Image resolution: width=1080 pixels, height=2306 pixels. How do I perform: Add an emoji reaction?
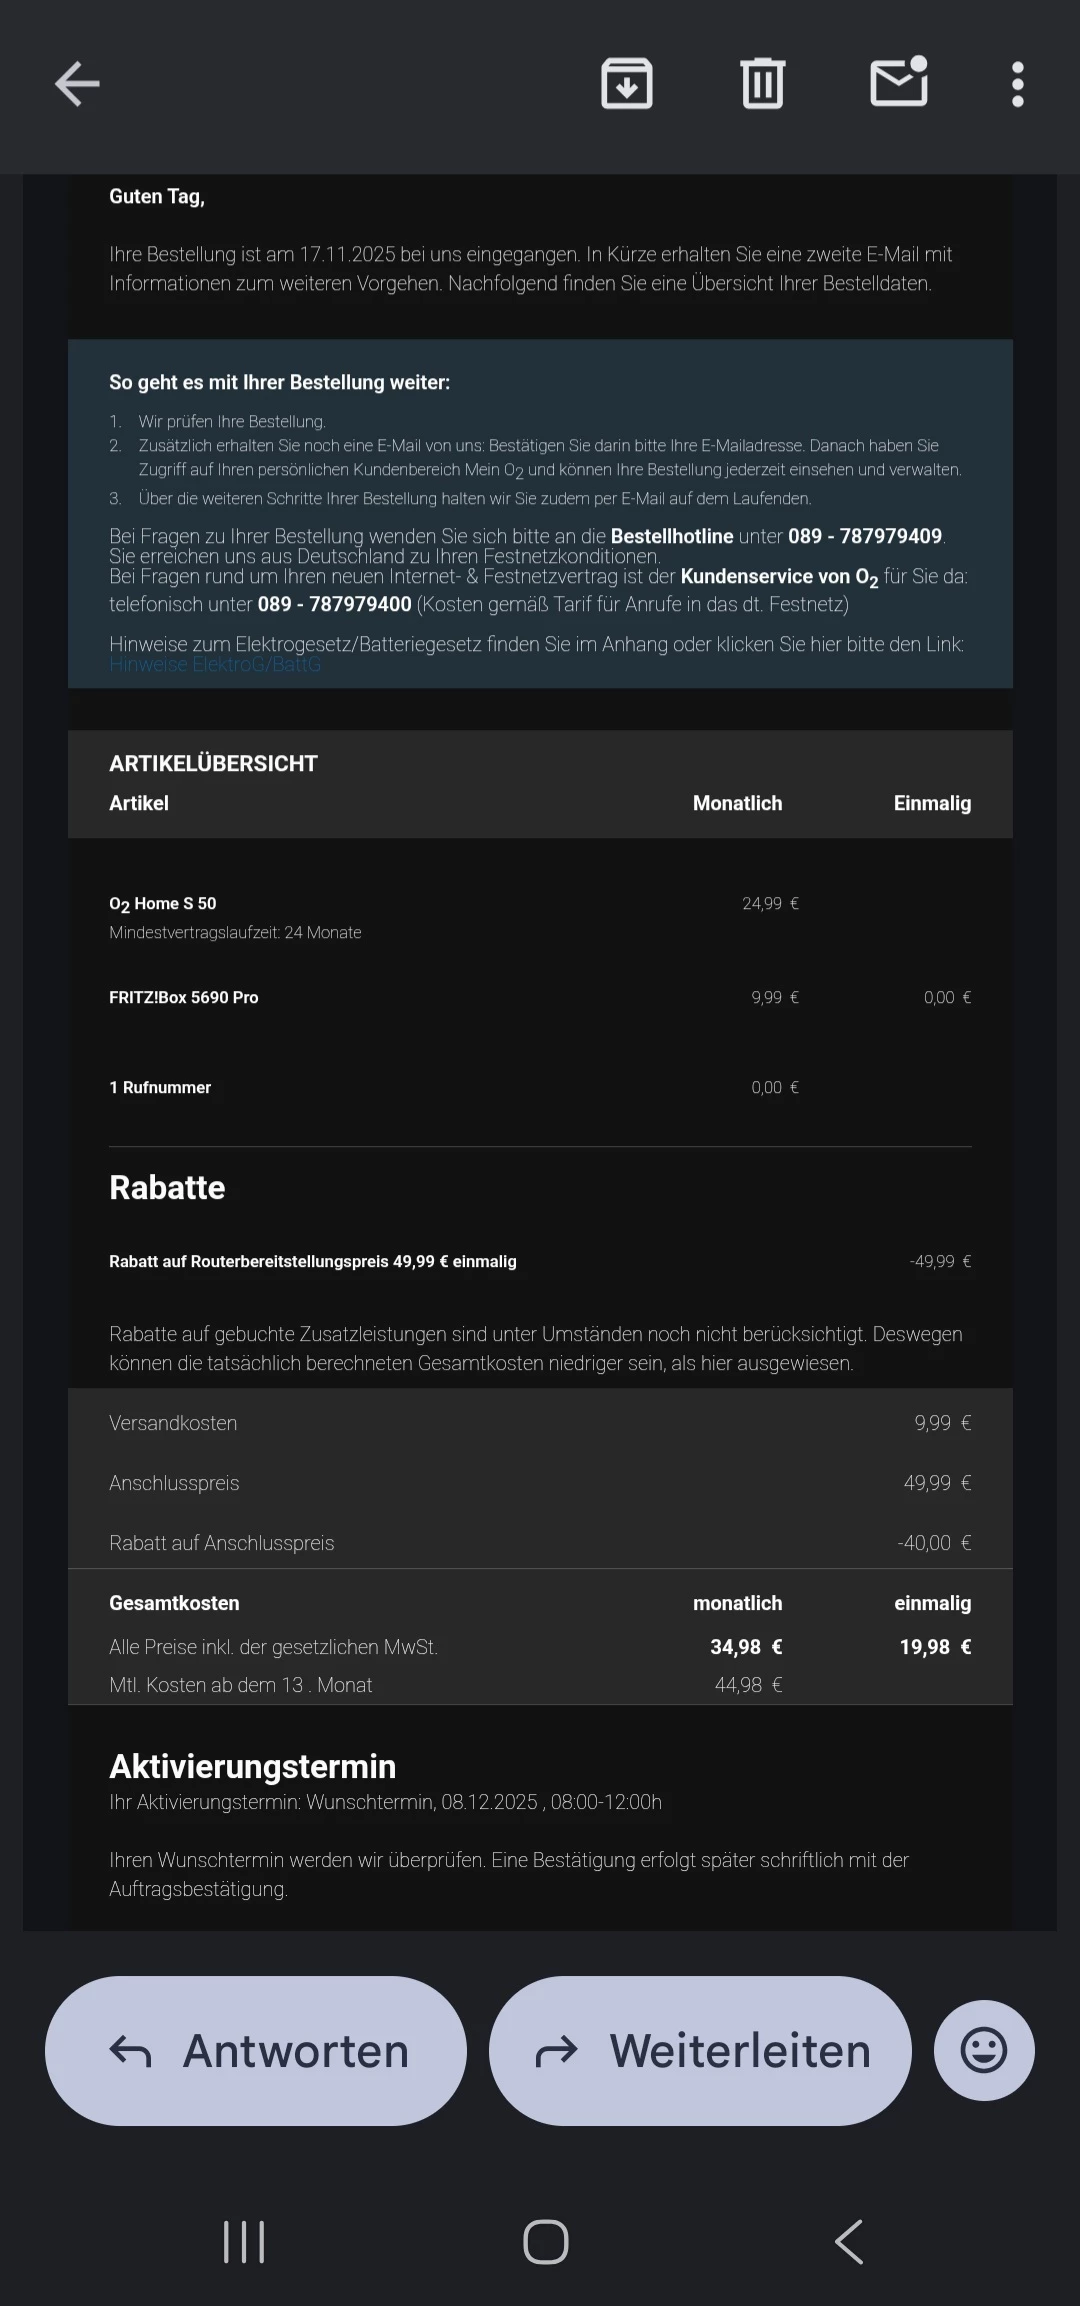[x=983, y=2051]
